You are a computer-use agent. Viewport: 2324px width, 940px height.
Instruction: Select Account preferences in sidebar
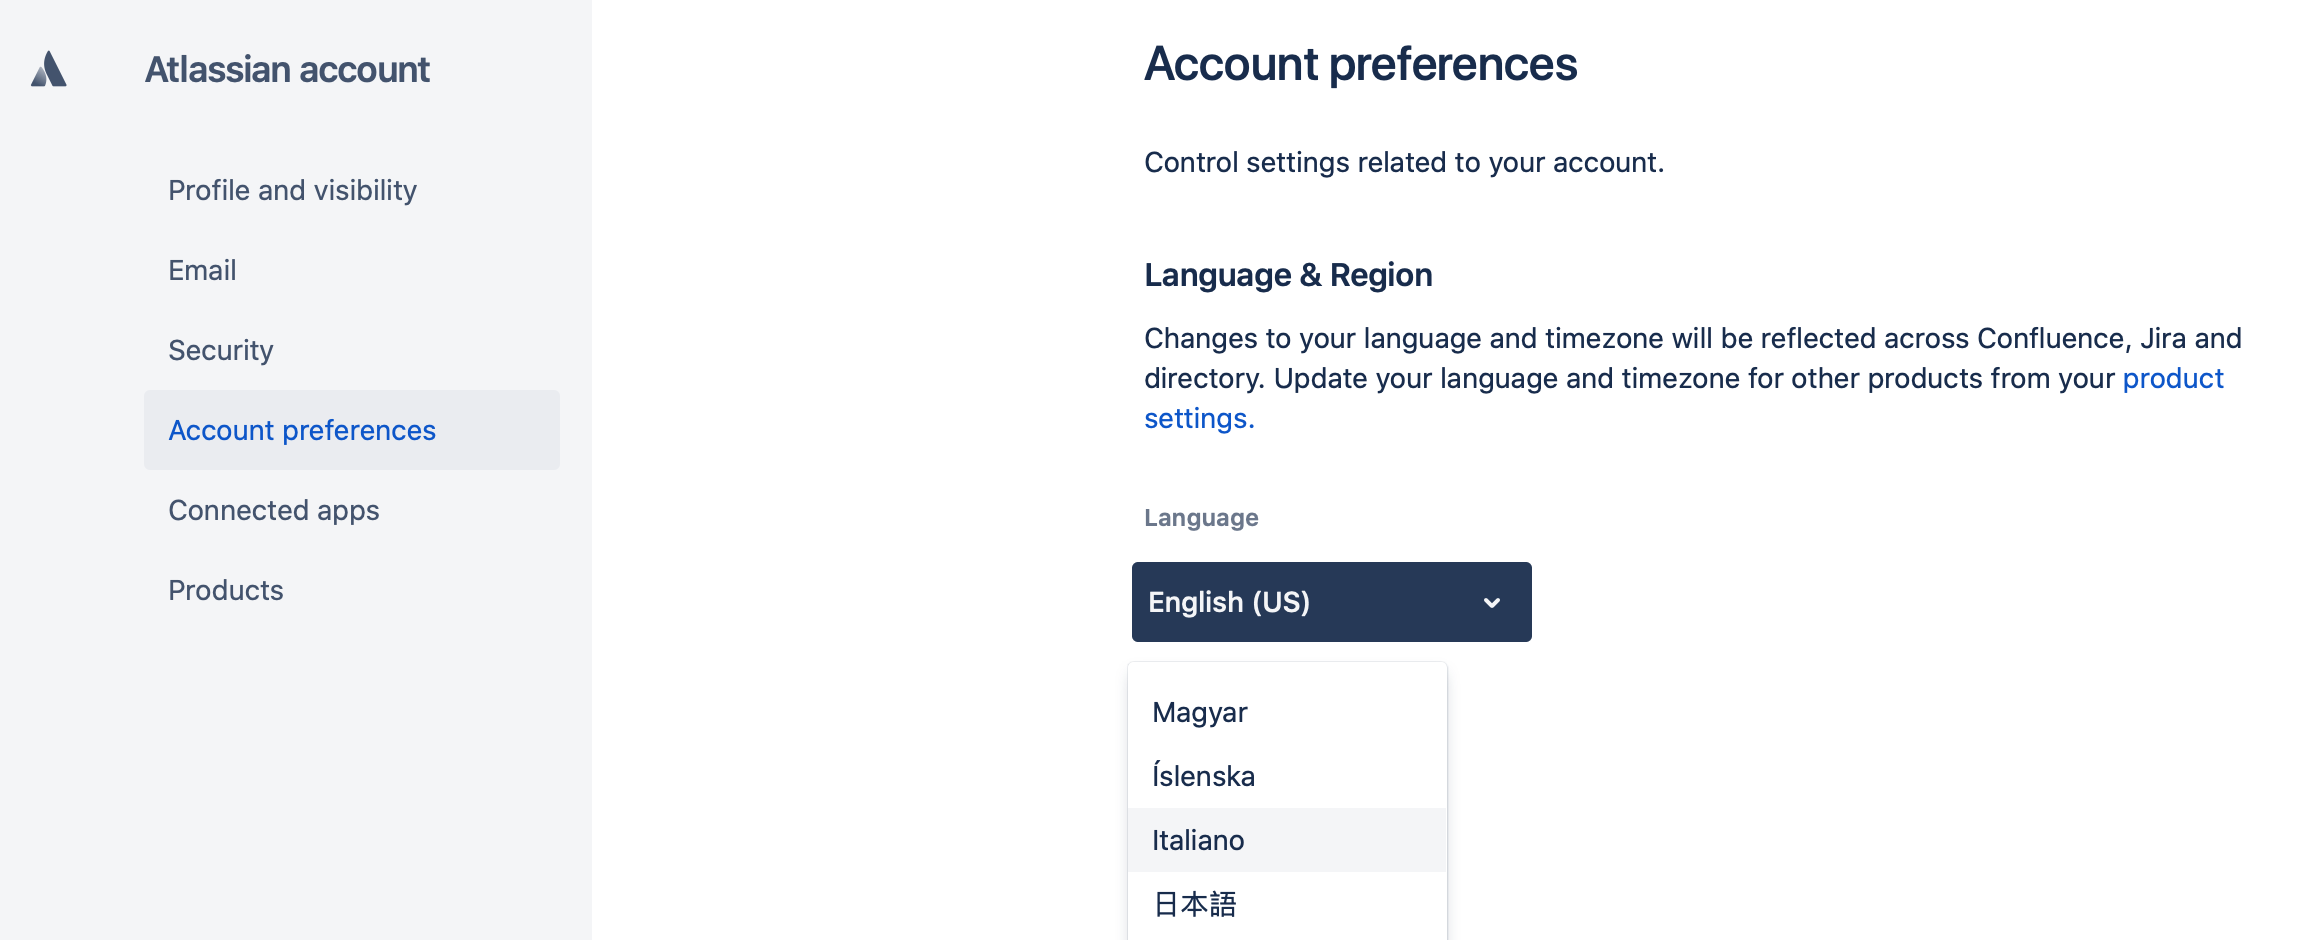[352, 430]
